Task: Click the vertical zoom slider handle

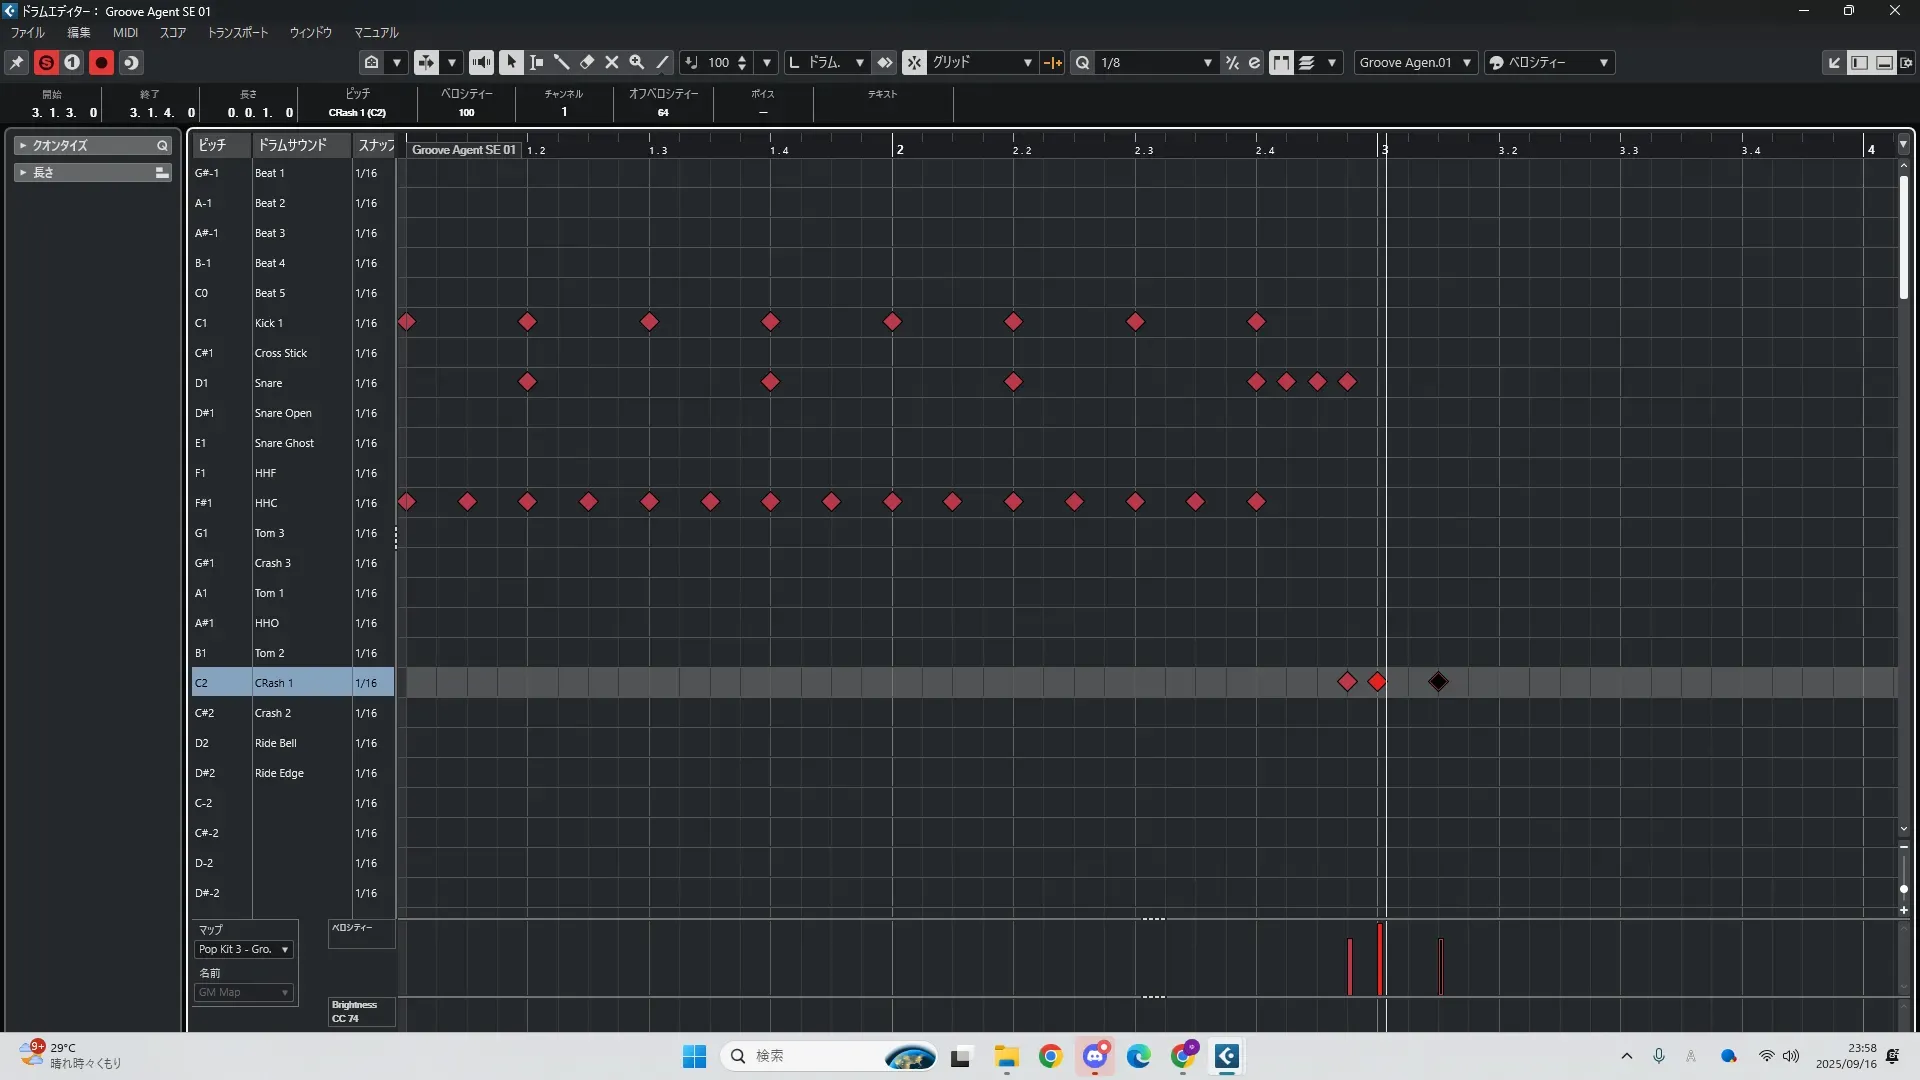Action: 1904,888
